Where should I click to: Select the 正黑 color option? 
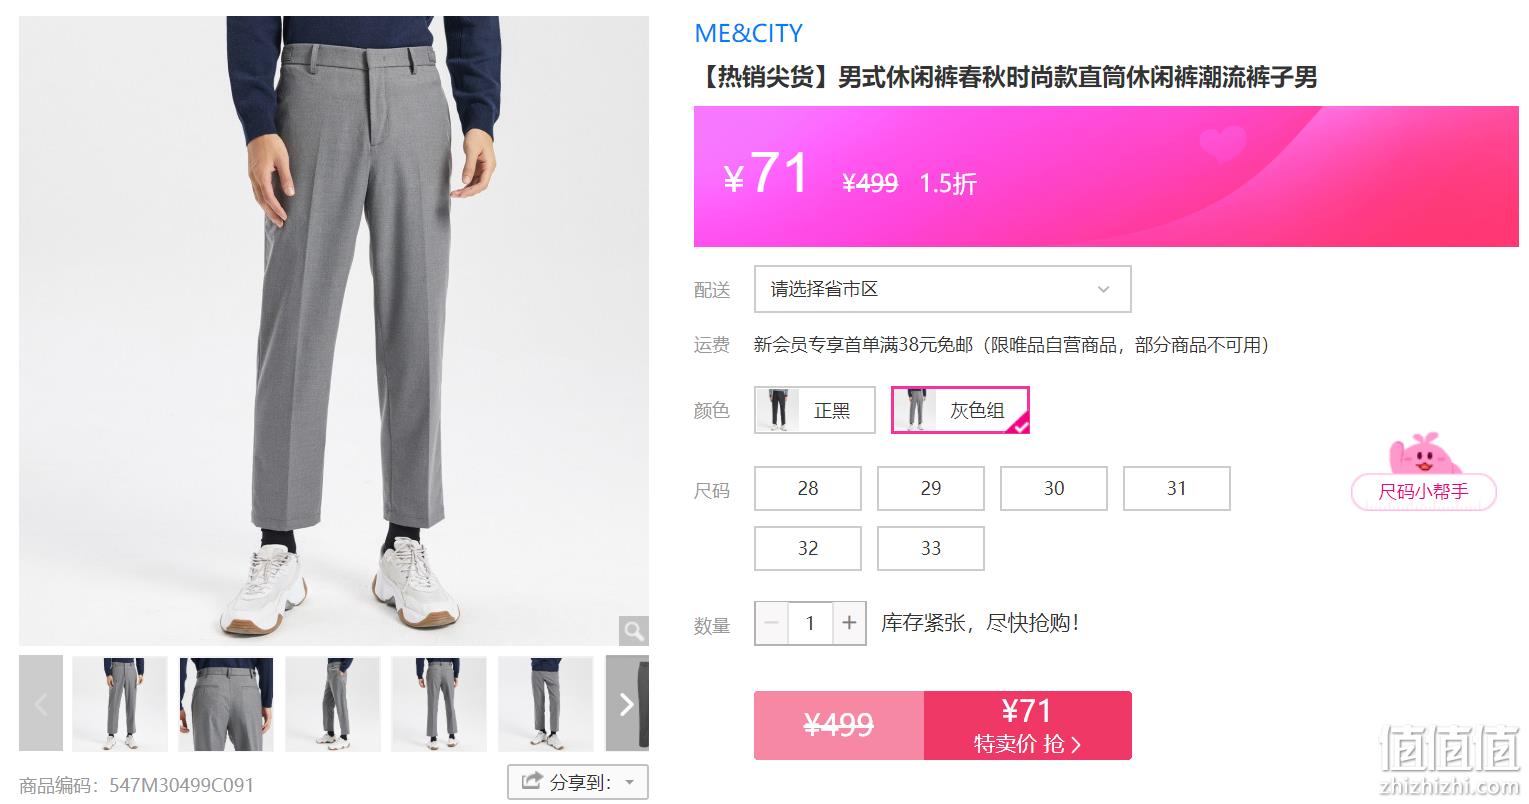click(x=815, y=410)
